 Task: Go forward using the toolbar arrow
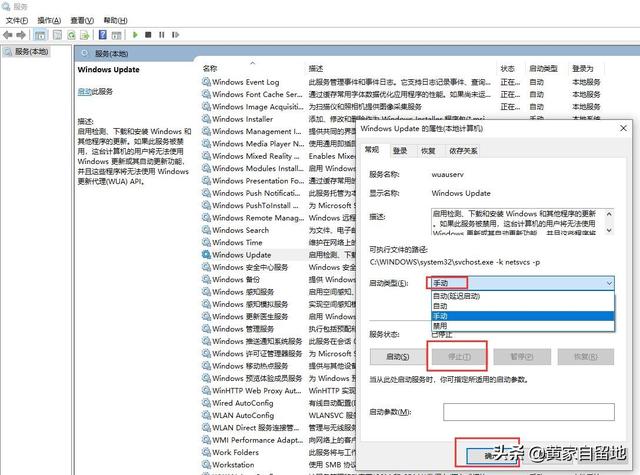21,35
